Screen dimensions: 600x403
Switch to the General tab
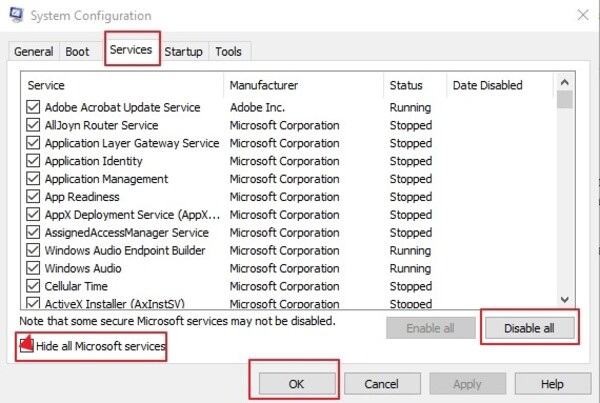34,52
